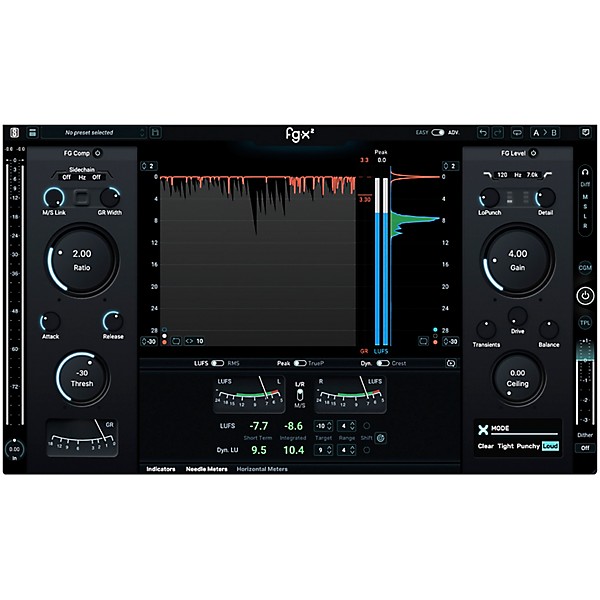Viewport: 600px width, 600px height.
Task: Open the No preset selected dropdown
Action: point(93,132)
